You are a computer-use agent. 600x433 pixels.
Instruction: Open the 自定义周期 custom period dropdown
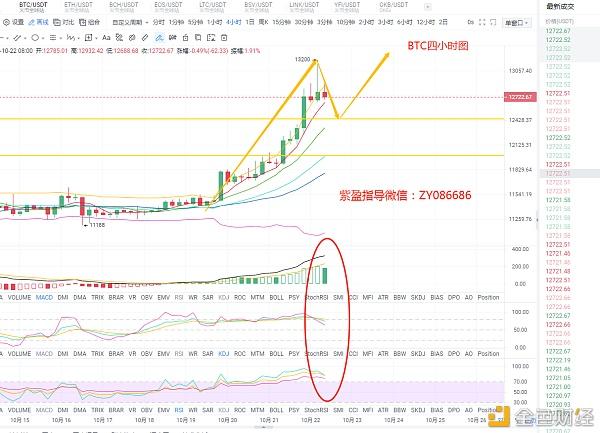click(x=130, y=23)
